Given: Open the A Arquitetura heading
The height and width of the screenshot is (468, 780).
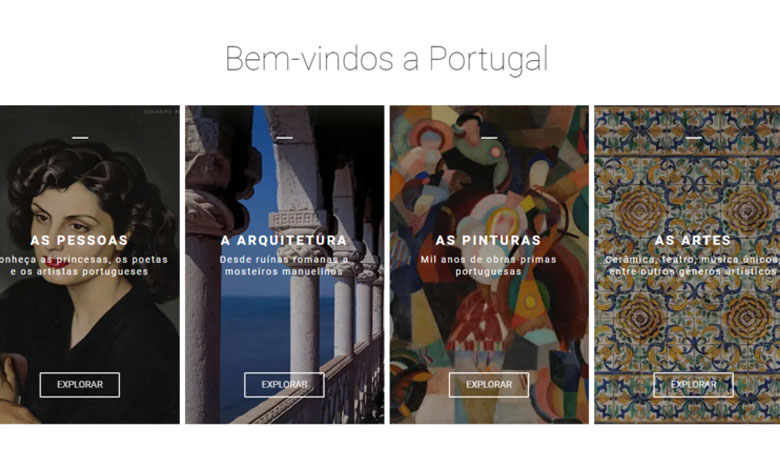Looking at the screenshot, I should (x=284, y=240).
